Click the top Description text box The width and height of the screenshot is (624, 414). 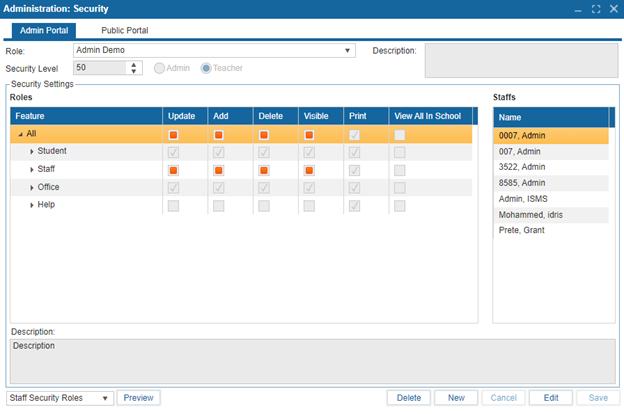(521, 61)
